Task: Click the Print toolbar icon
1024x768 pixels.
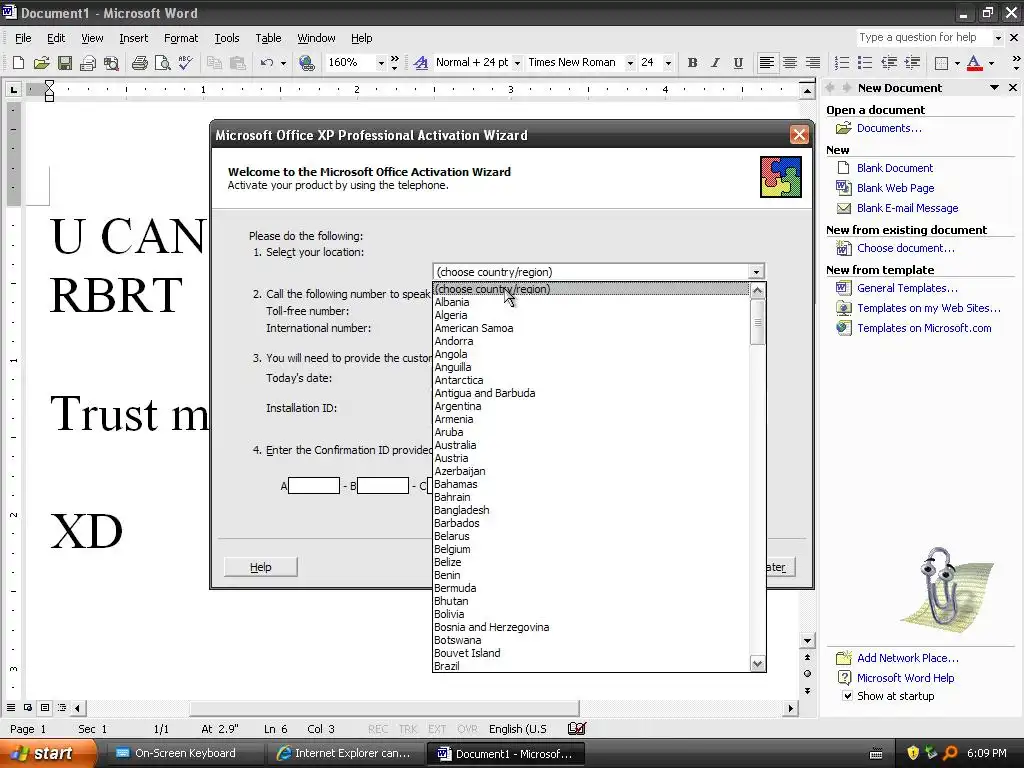Action: (x=140, y=63)
